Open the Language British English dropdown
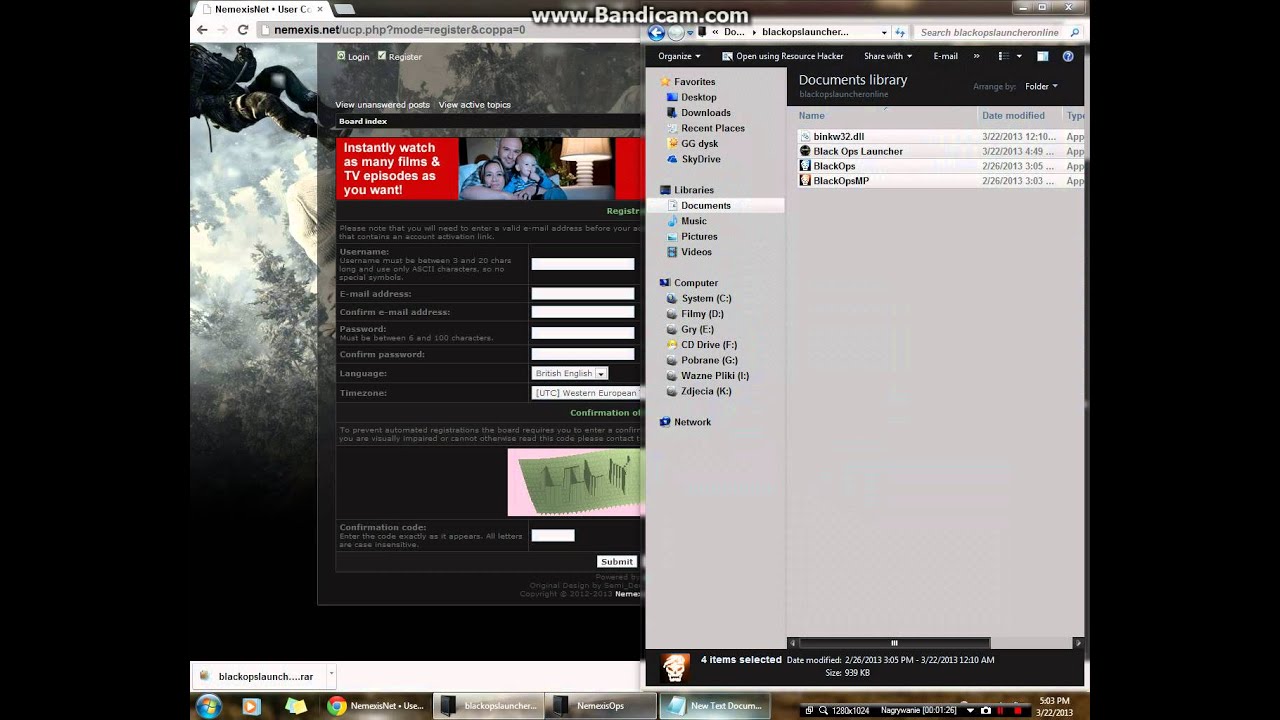 point(570,373)
